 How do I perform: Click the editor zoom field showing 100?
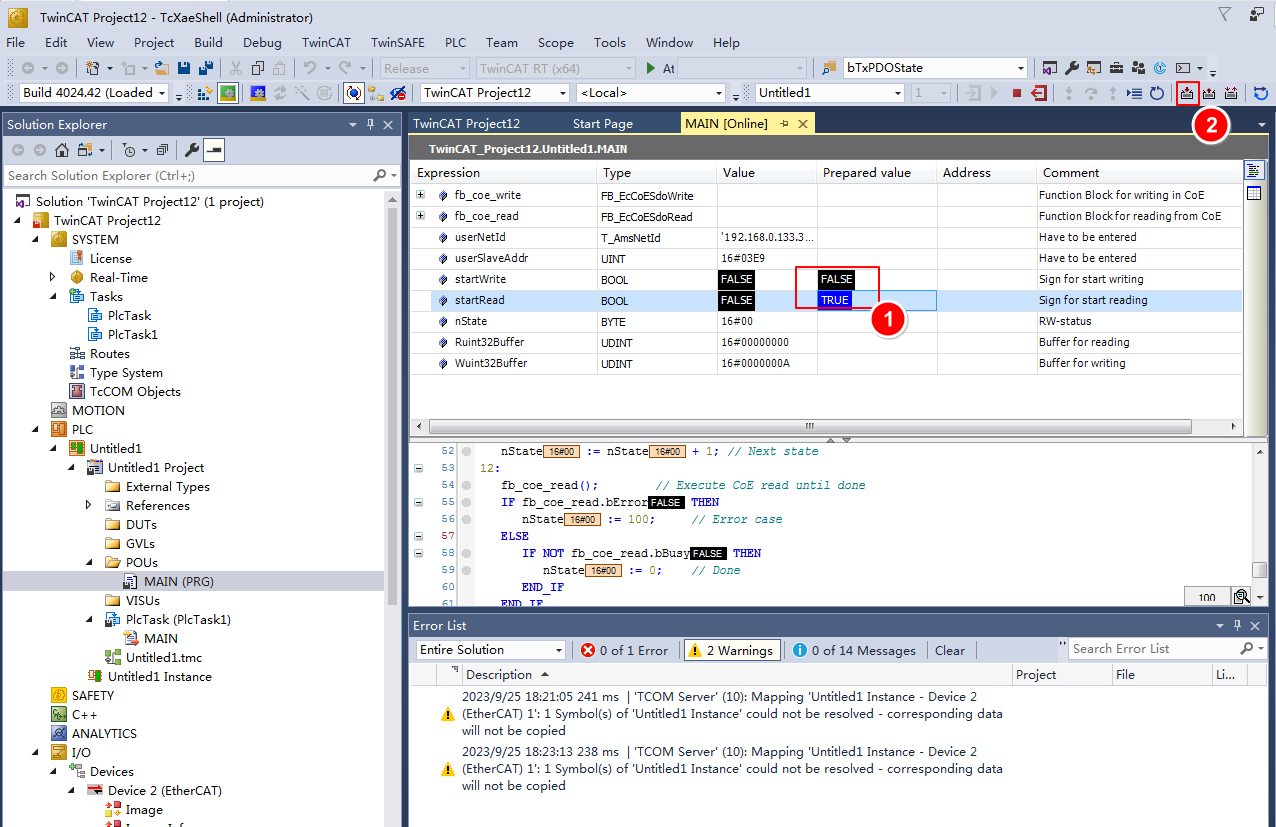click(x=1207, y=597)
